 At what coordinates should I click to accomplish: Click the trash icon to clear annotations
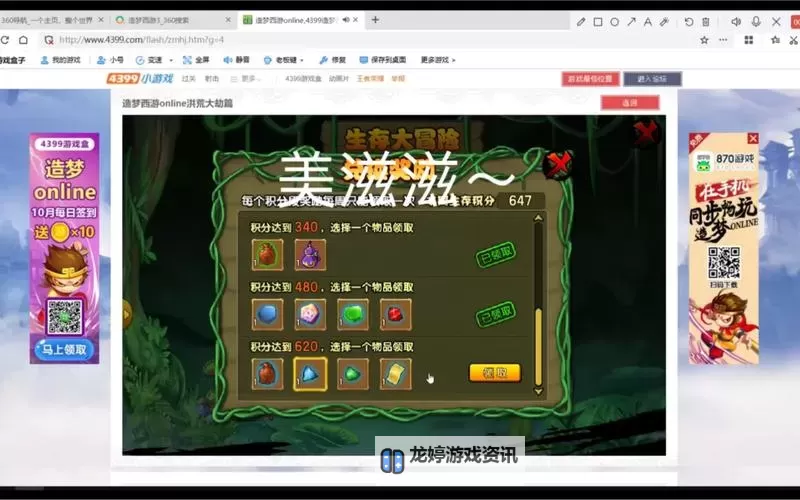(706, 21)
